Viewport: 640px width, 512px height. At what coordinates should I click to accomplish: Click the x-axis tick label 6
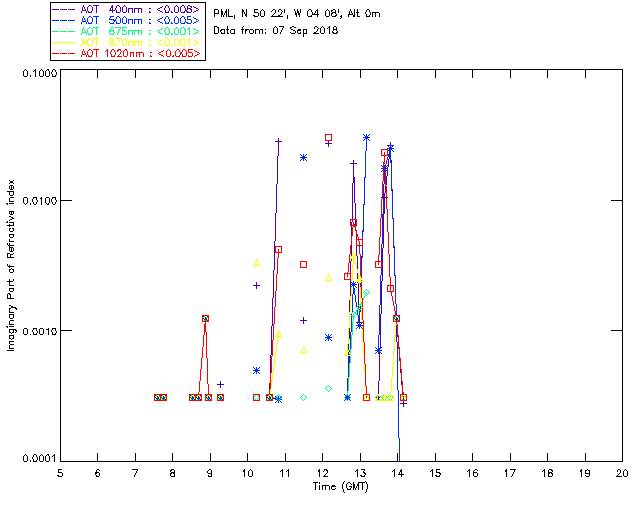98,473
